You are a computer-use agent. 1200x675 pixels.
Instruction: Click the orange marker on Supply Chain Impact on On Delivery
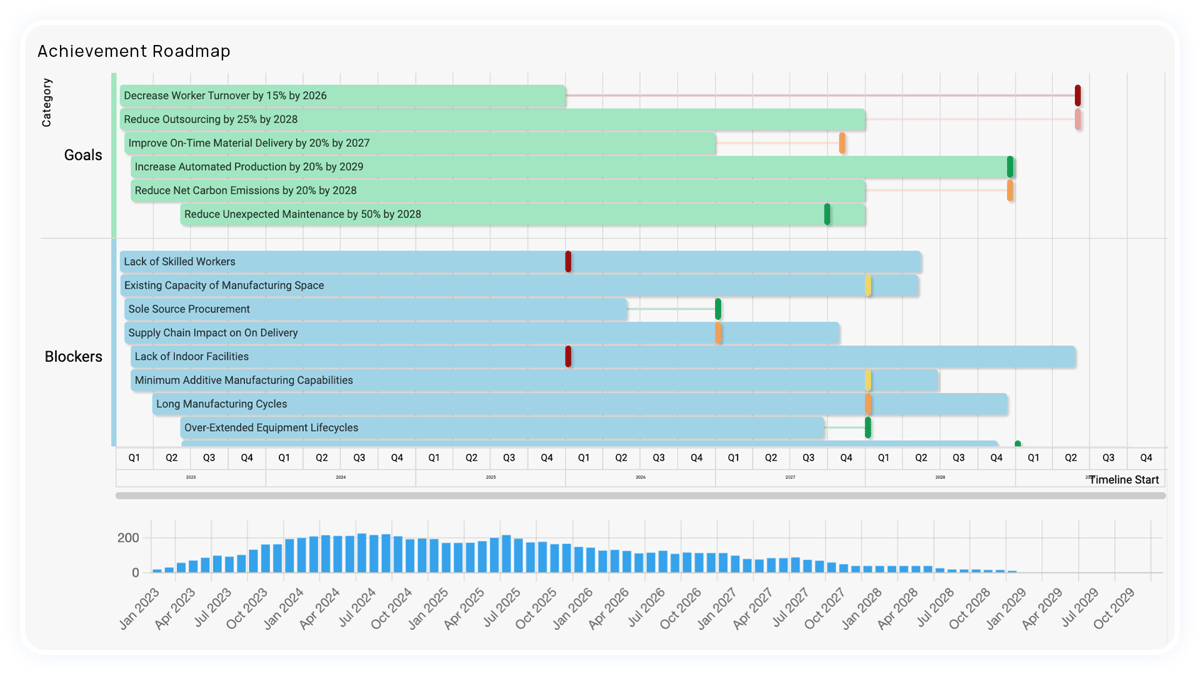(718, 332)
